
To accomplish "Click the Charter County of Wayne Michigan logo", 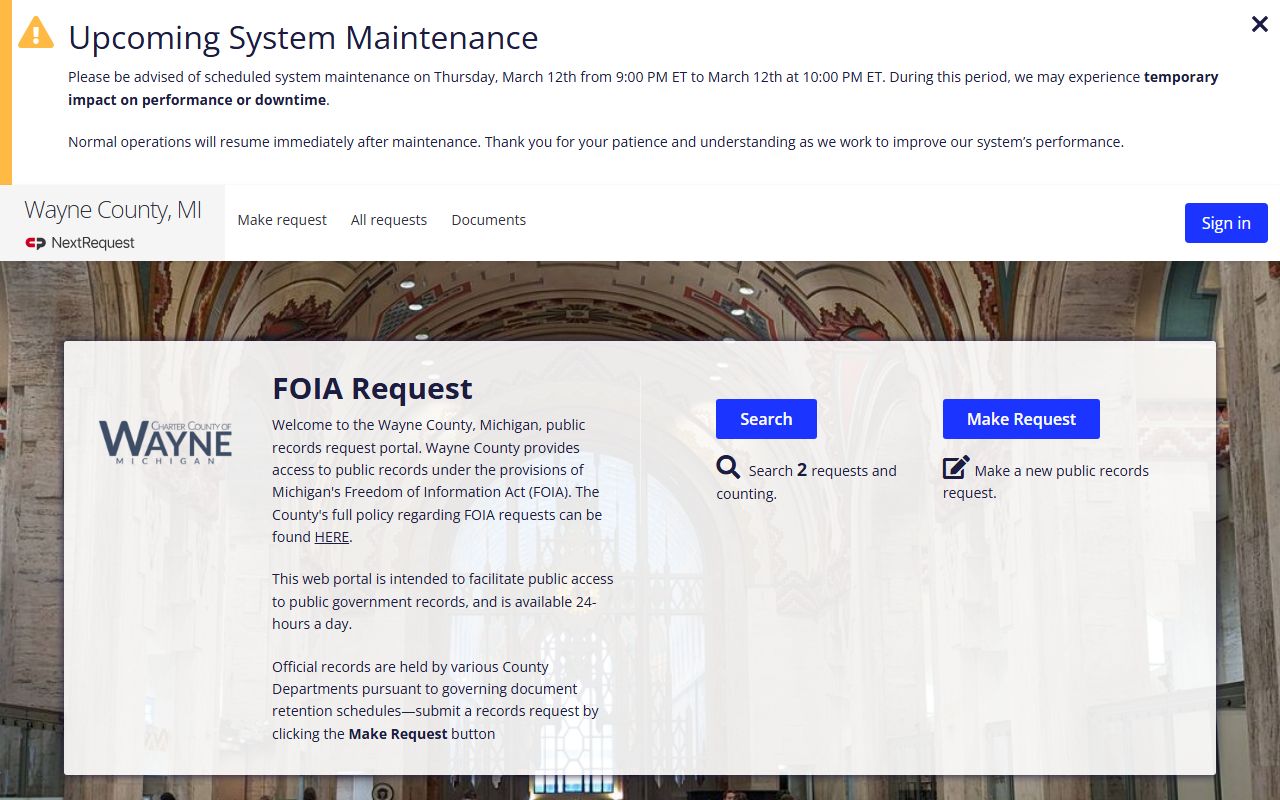I will [x=166, y=442].
